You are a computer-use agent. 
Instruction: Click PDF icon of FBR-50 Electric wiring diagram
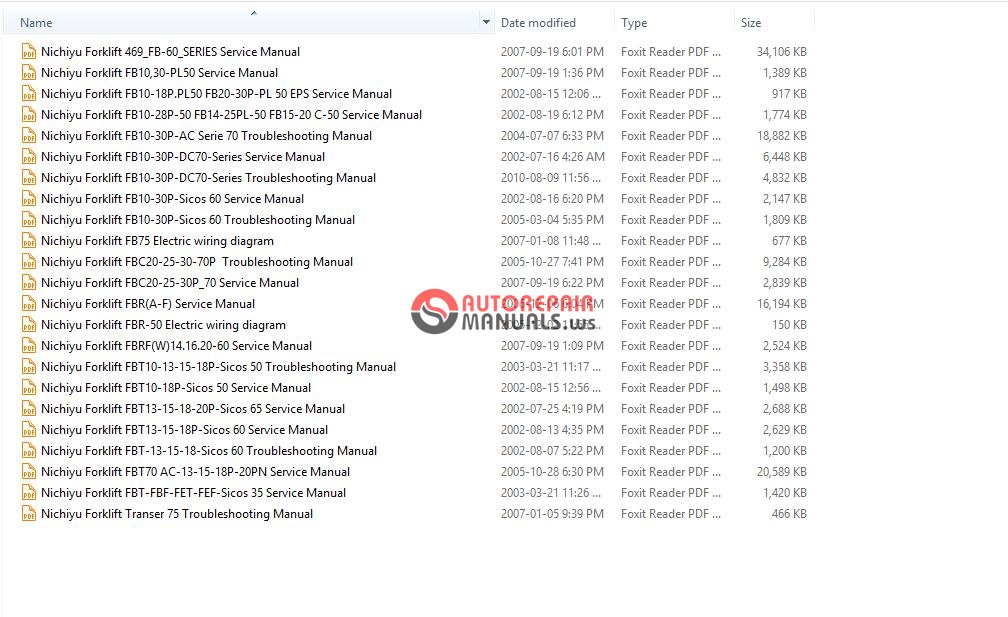pos(28,325)
